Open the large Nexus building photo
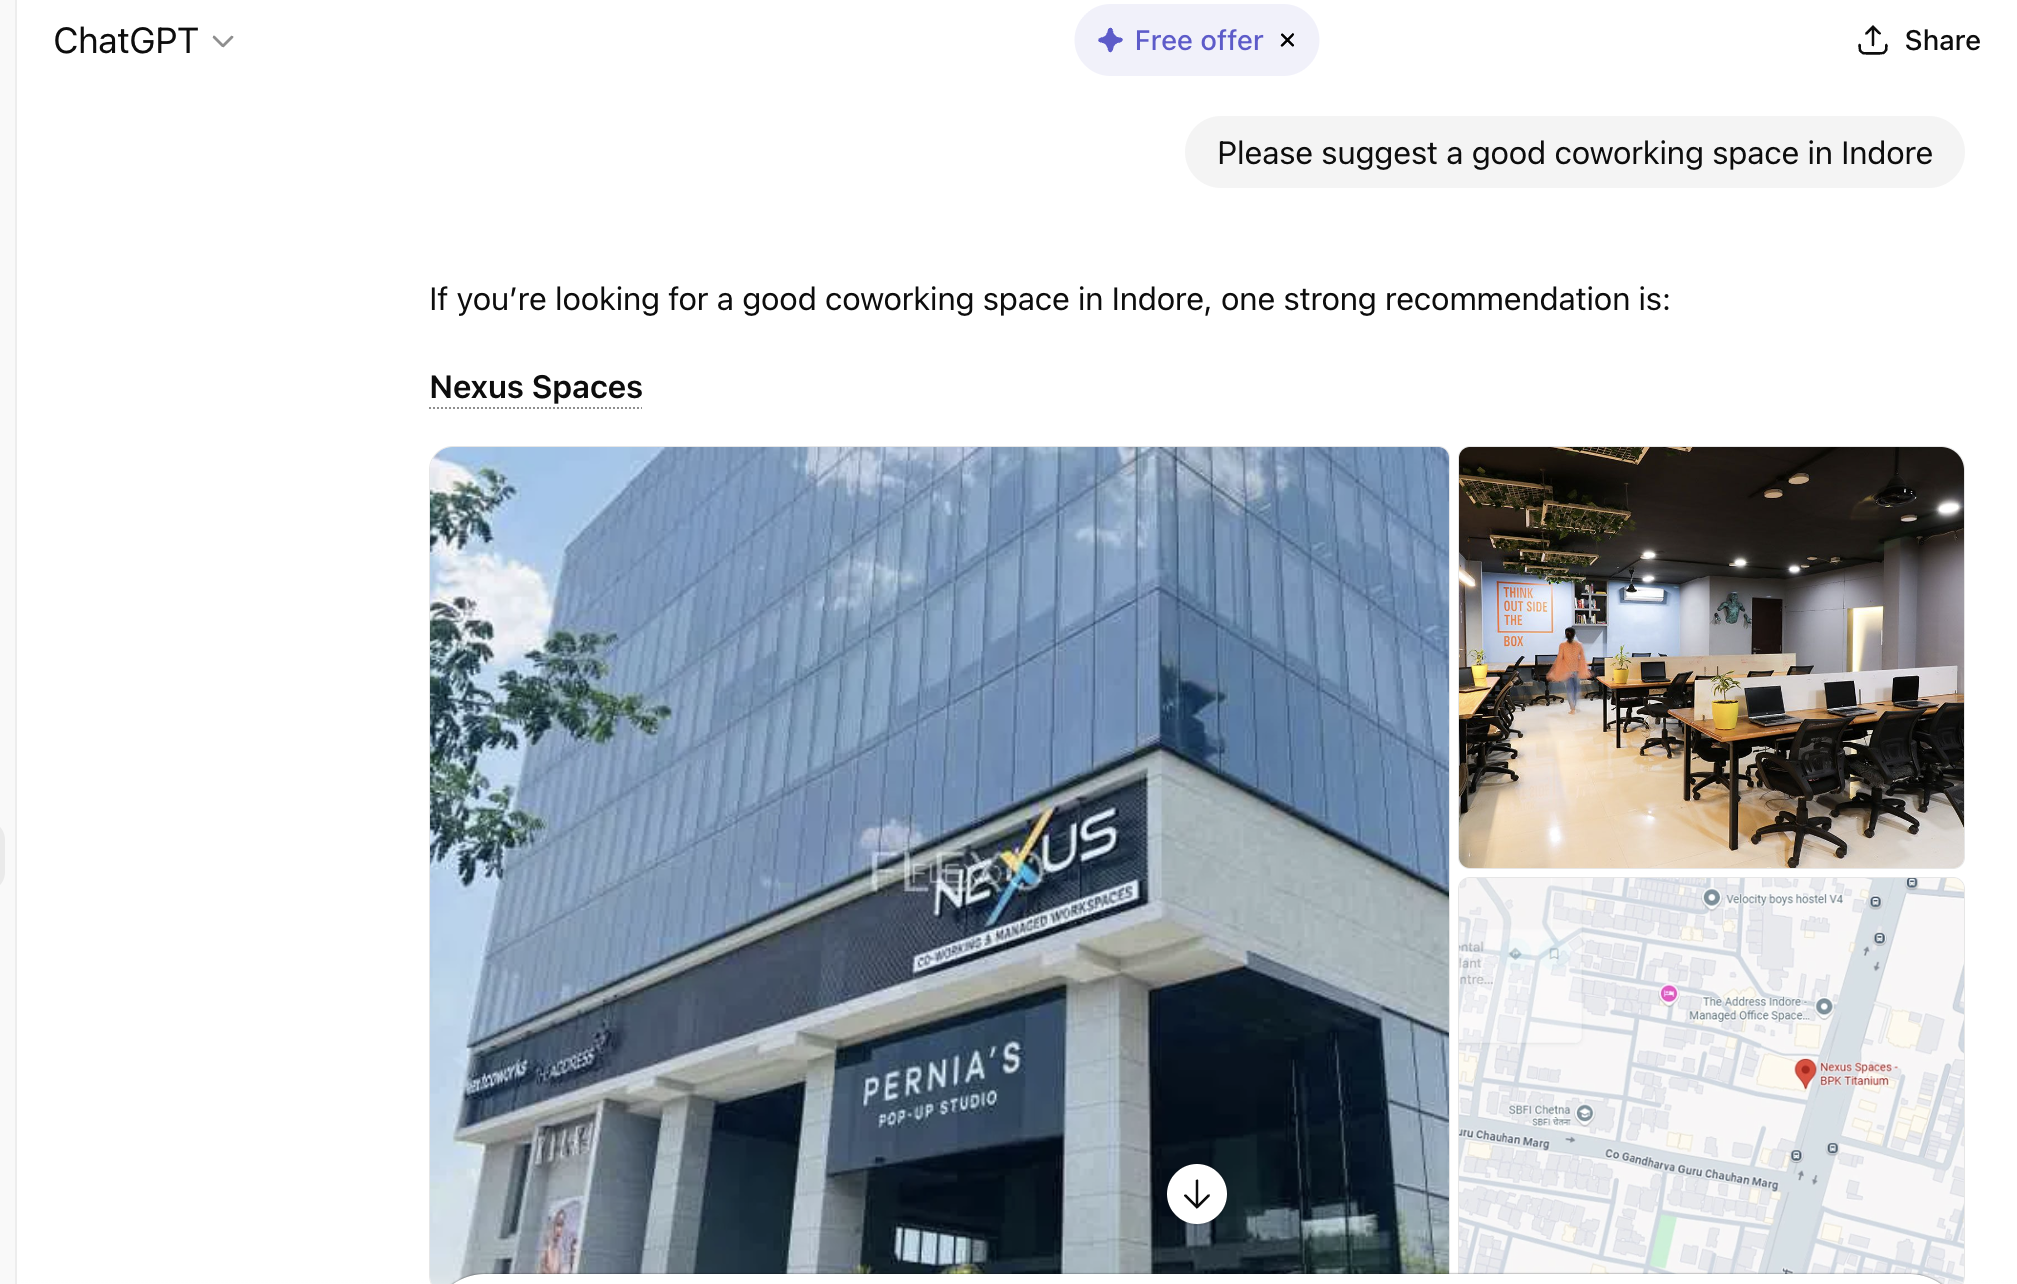The height and width of the screenshot is (1284, 2017). coord(939,860)
